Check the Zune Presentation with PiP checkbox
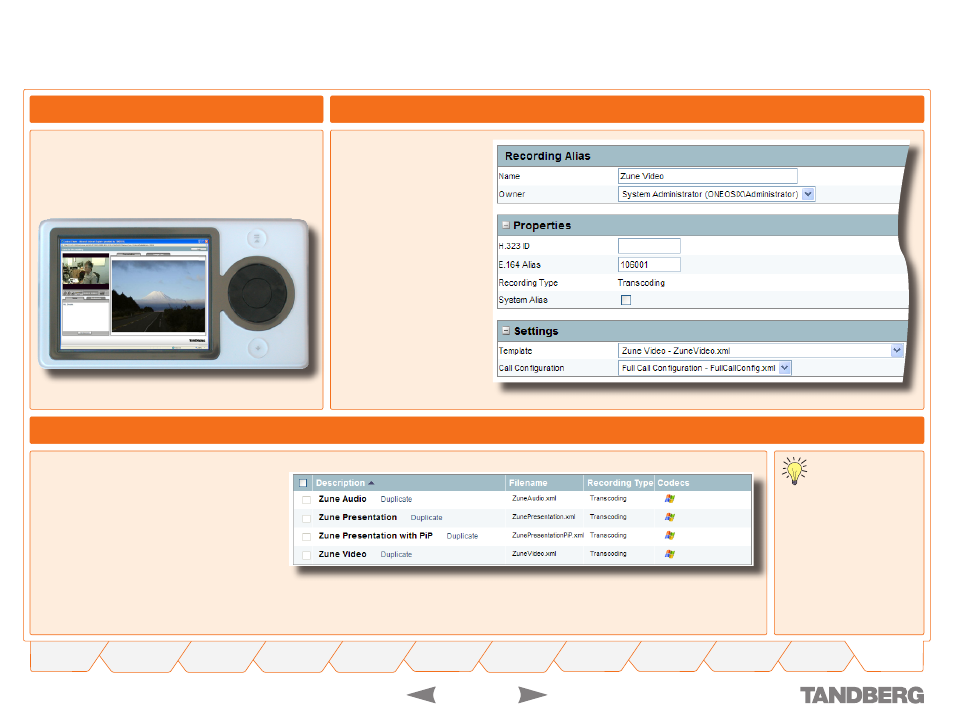 306,537
